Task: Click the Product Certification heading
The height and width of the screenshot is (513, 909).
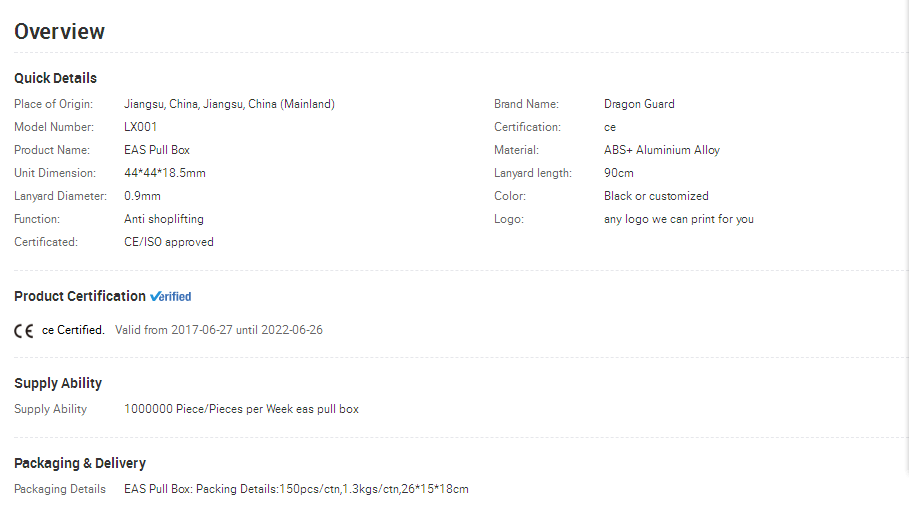Action: (79, 296)
